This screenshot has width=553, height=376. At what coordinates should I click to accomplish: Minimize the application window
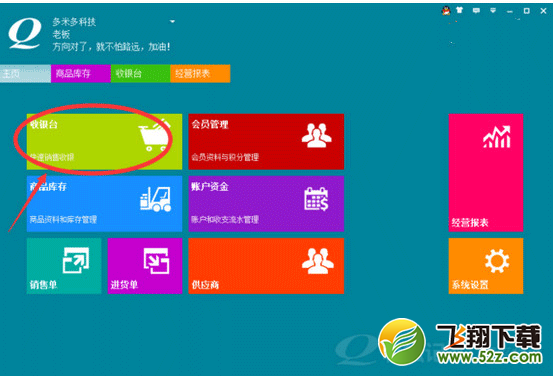coord(510,11)
